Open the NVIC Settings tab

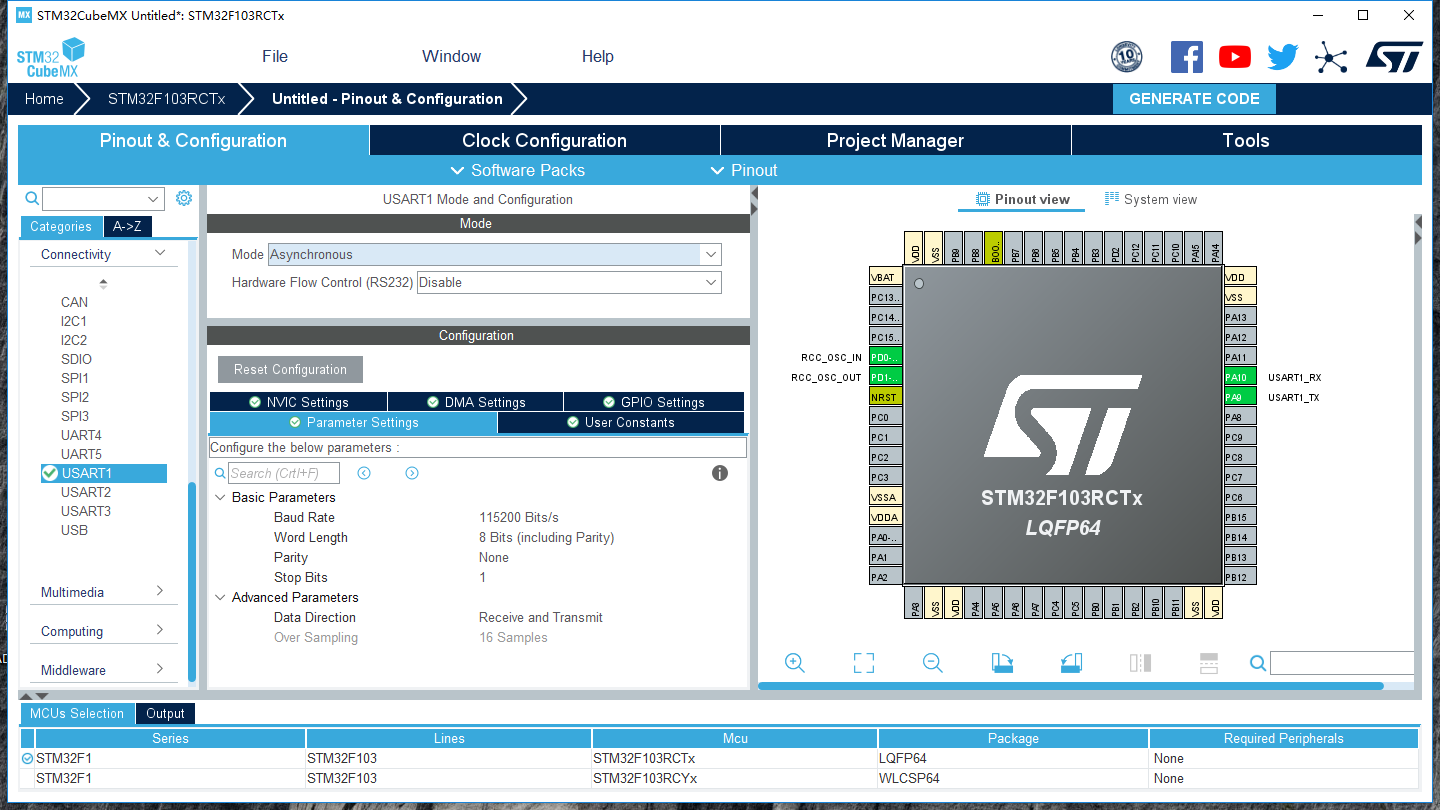[x=298, y=402]
